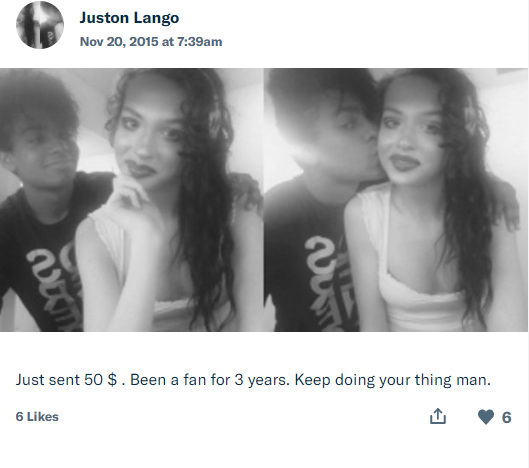Click the share upload icon
The width and height of the screenshot is (529, 468).
tap(438, 416)
